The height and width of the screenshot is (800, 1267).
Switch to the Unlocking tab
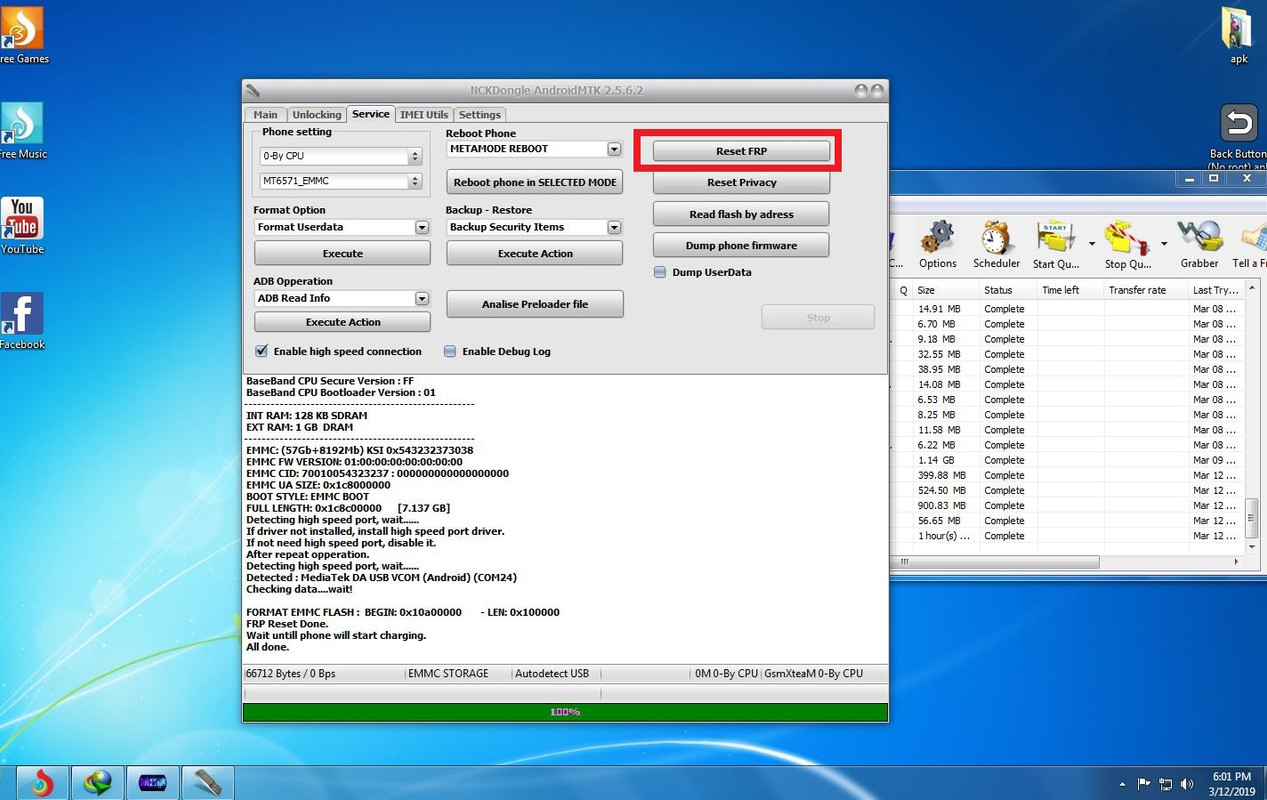(x=316, y=115)
